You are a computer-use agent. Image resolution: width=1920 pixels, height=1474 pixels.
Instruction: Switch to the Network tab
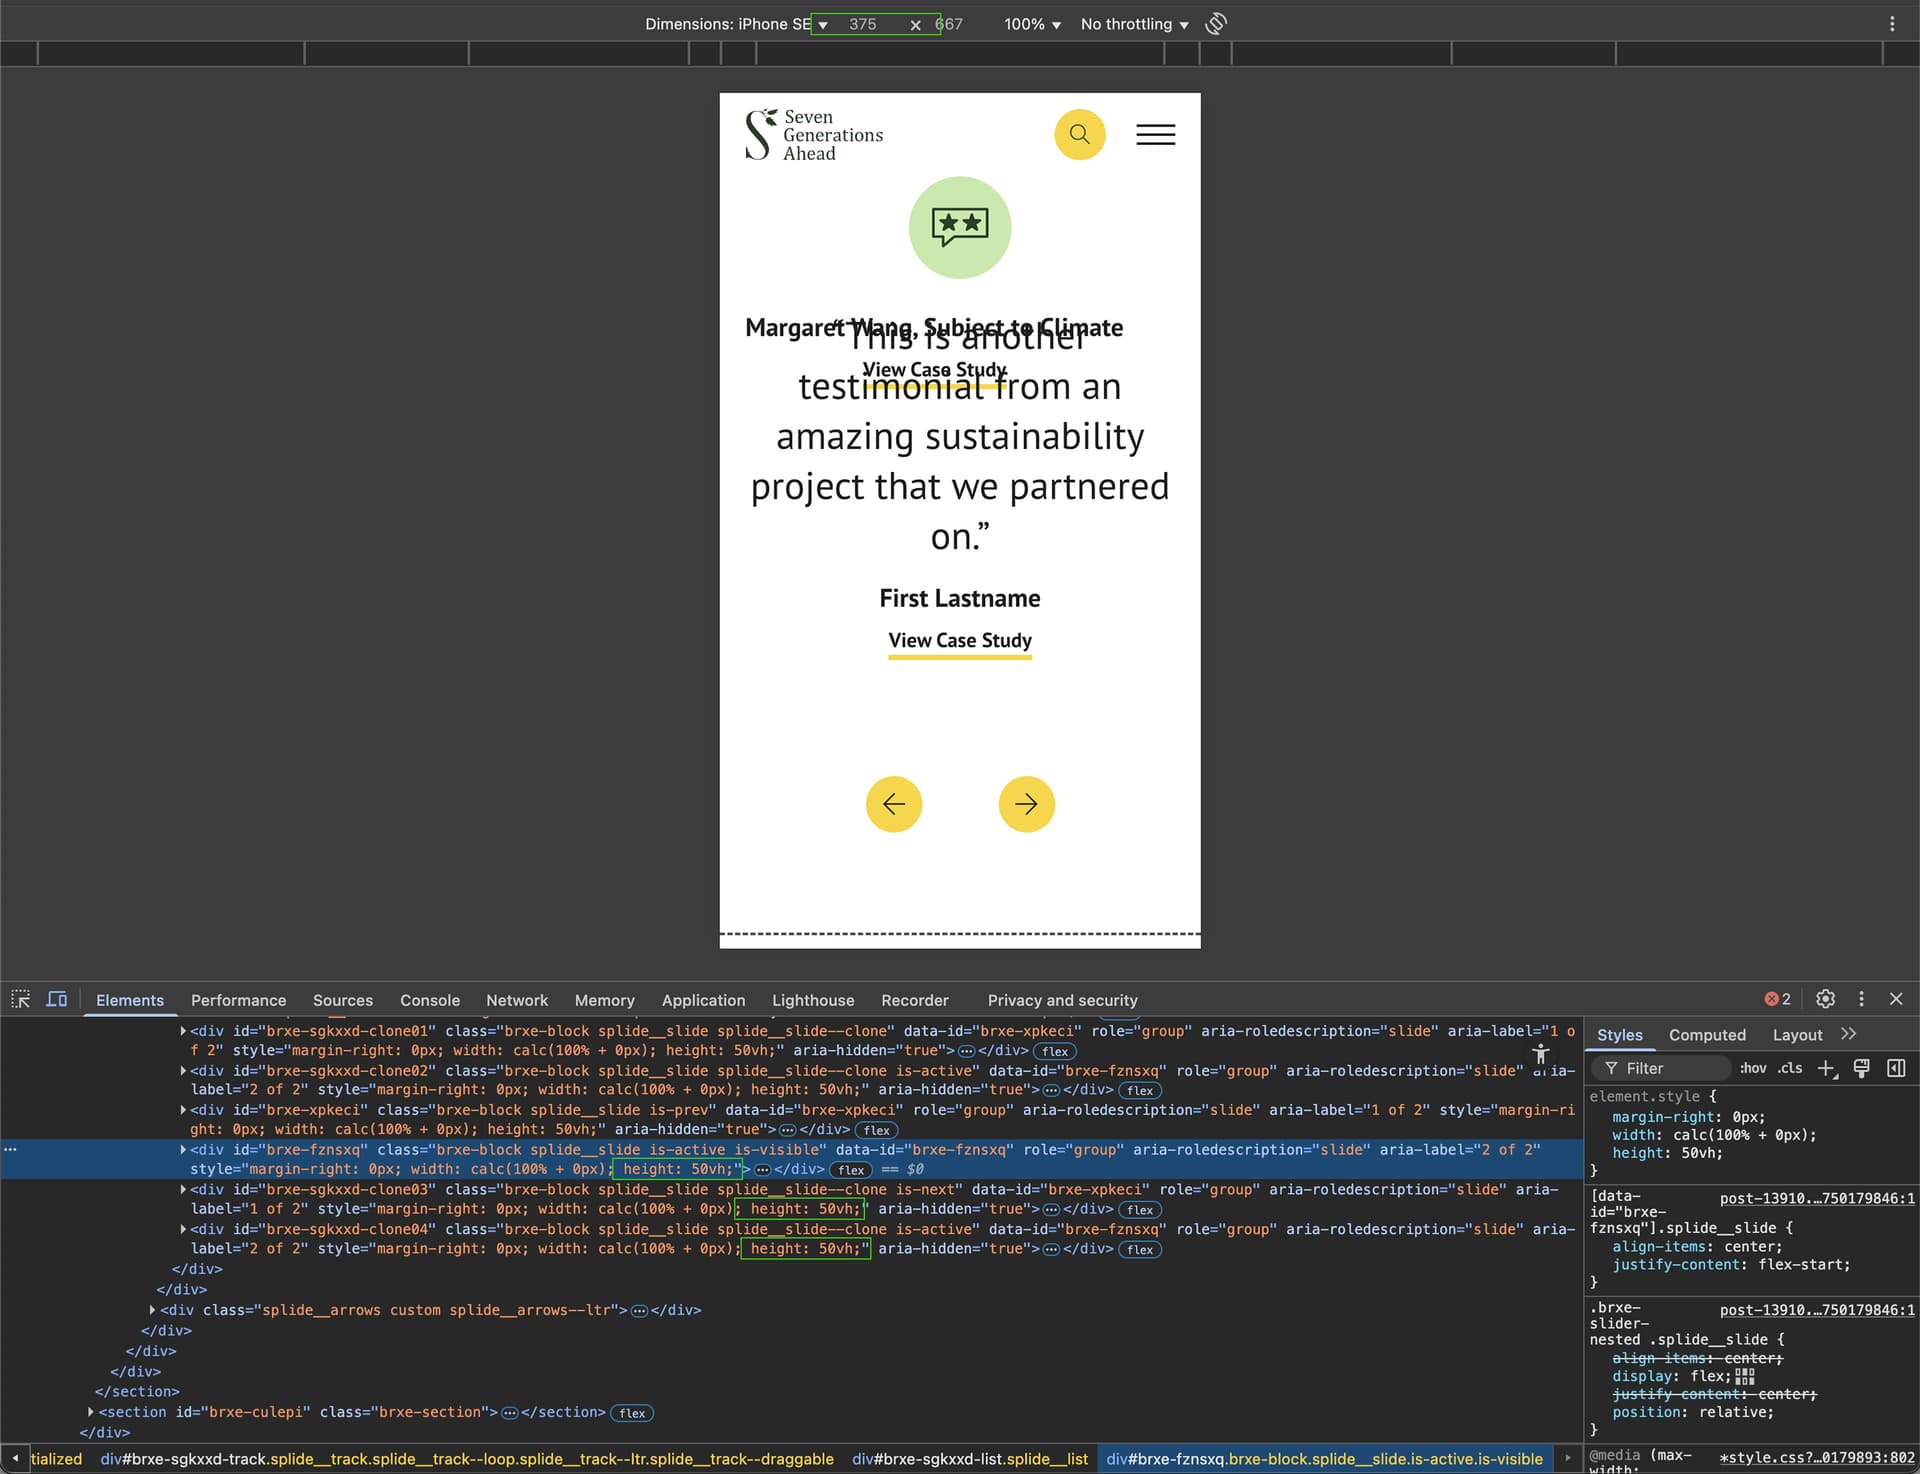point(517,1000)
